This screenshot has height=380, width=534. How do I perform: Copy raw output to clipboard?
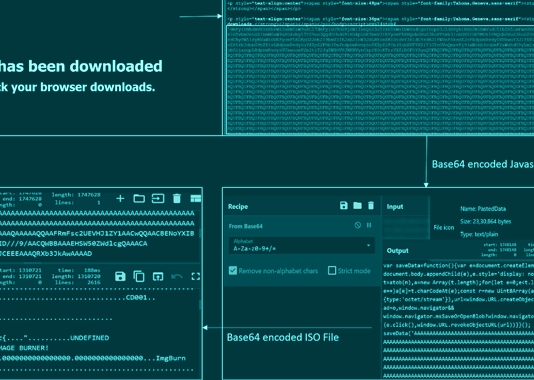139,276
